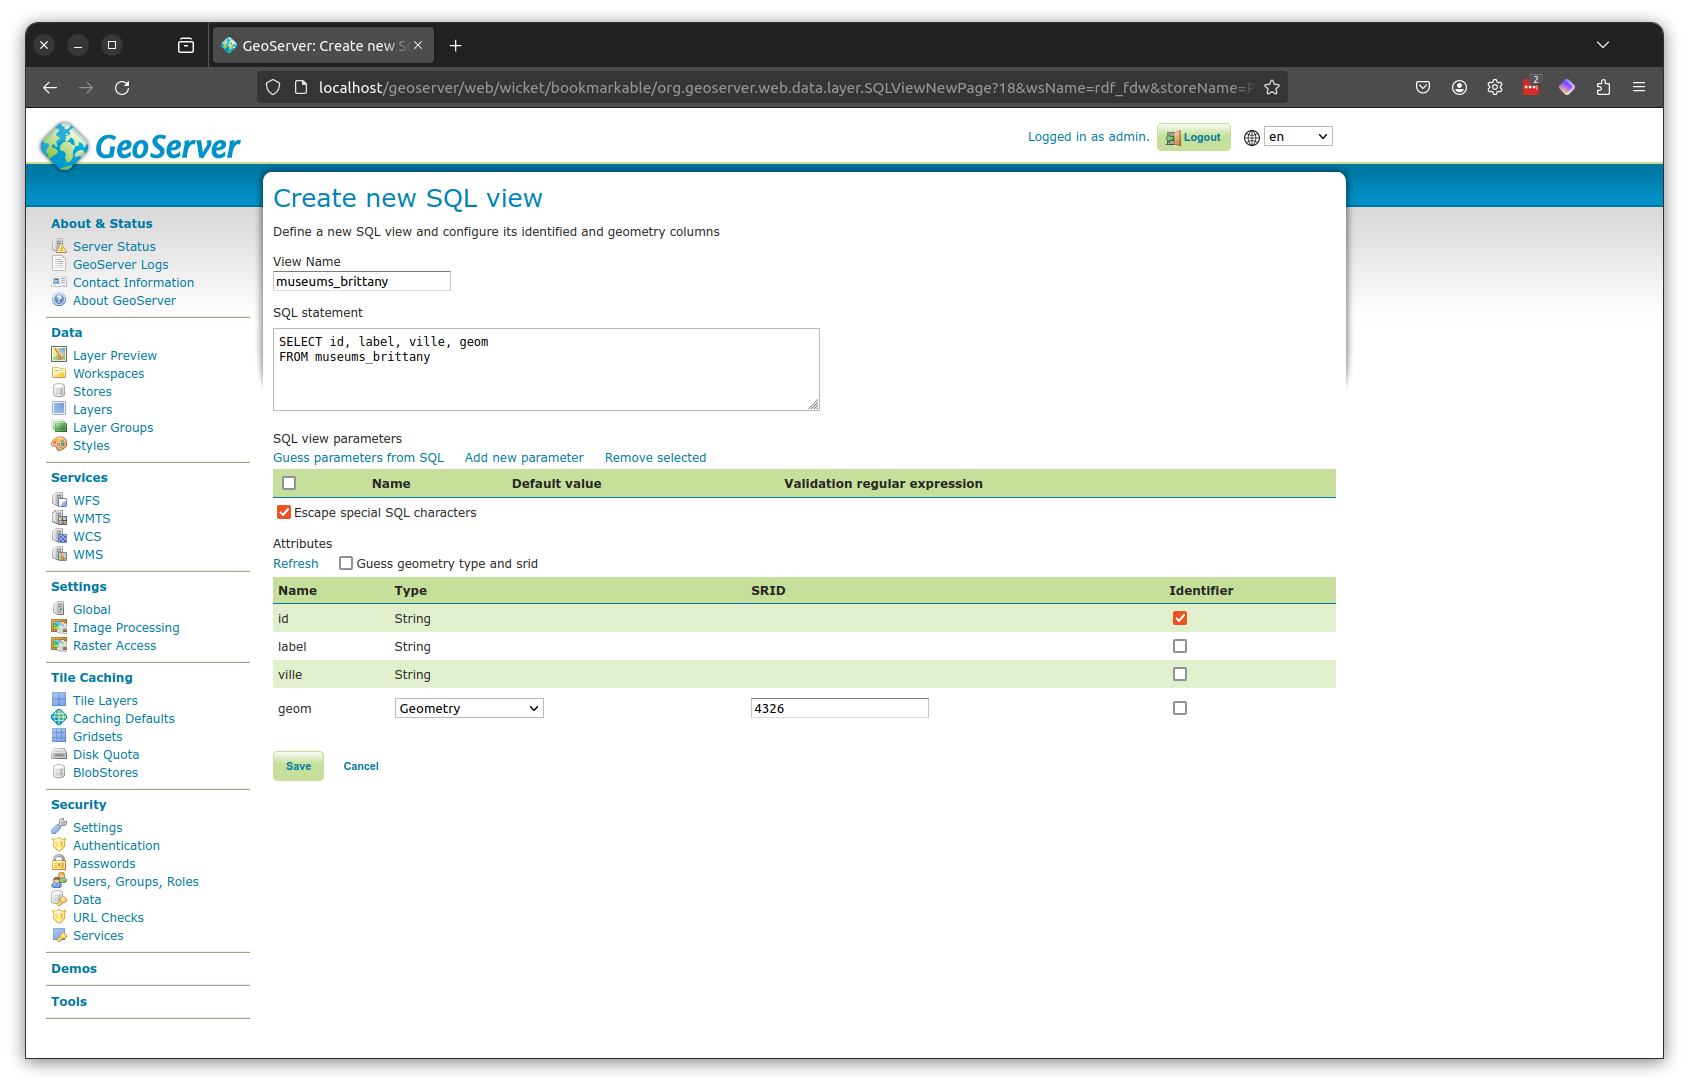Viewport: 1689px width, 1087px height.
Task: Click the GeoServer logo
Action: (x=140, y=146)
